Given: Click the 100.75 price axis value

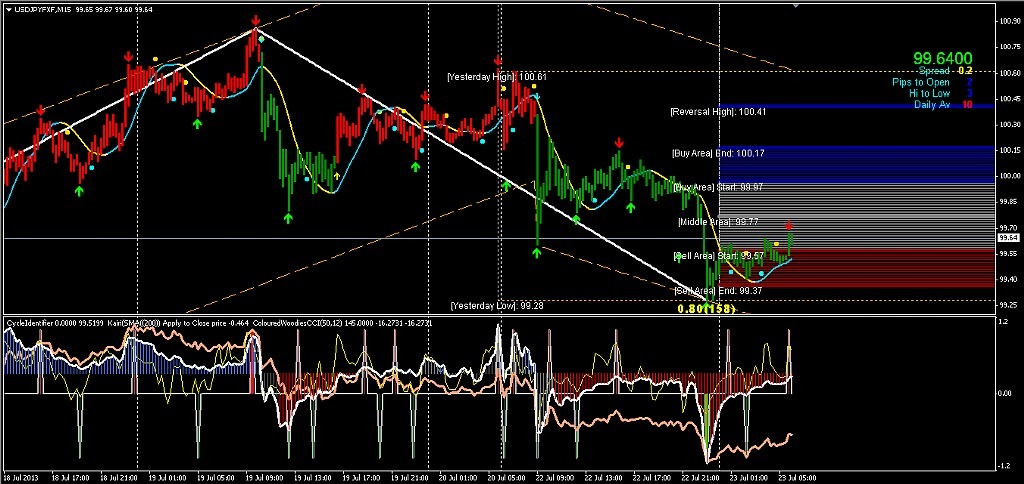Looking at the screenshot, I should [x=1010, y=47].
